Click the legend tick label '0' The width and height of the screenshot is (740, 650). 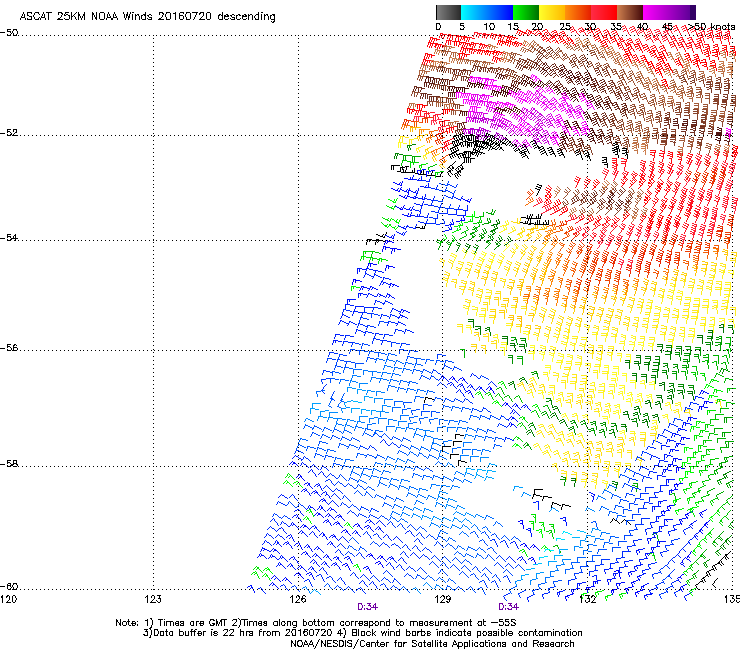(x=438, y=27)
